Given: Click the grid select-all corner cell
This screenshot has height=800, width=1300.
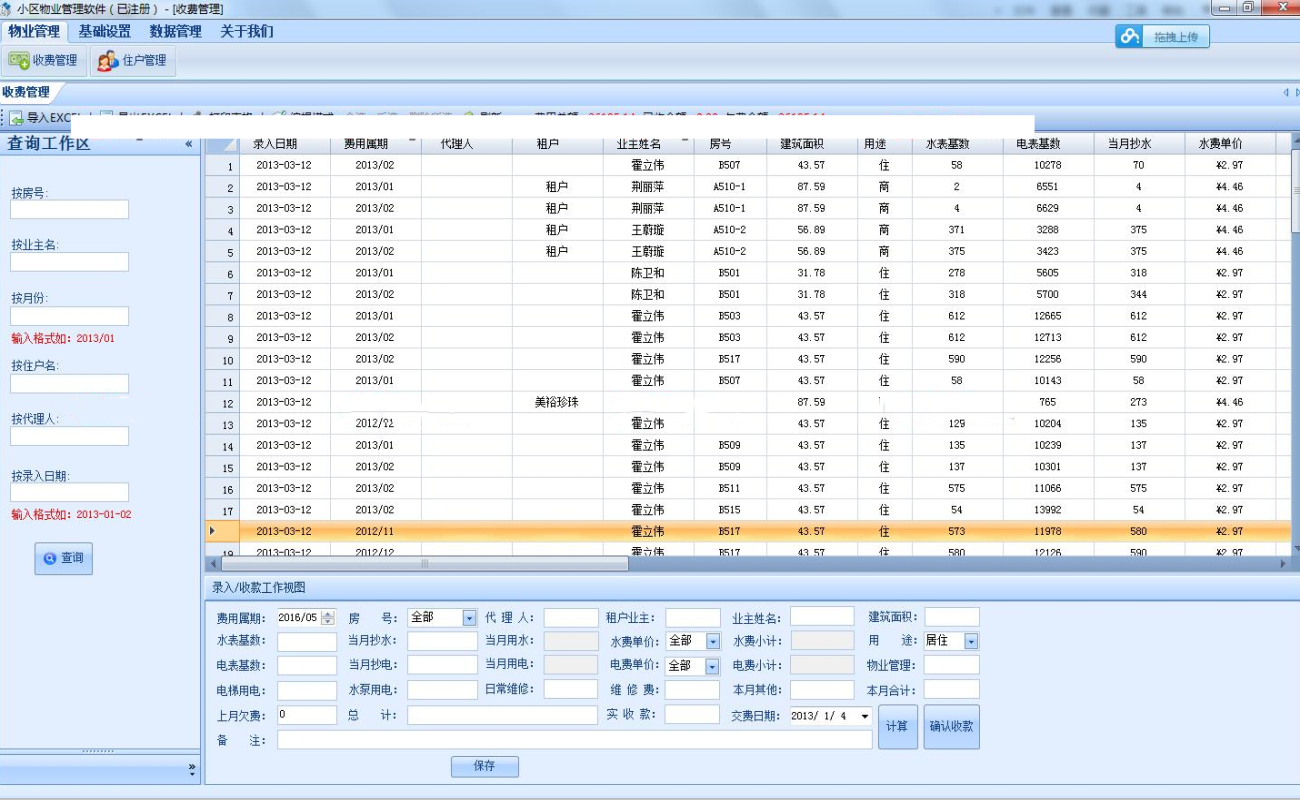Looking at the screenshot, I should click(222, 144).
